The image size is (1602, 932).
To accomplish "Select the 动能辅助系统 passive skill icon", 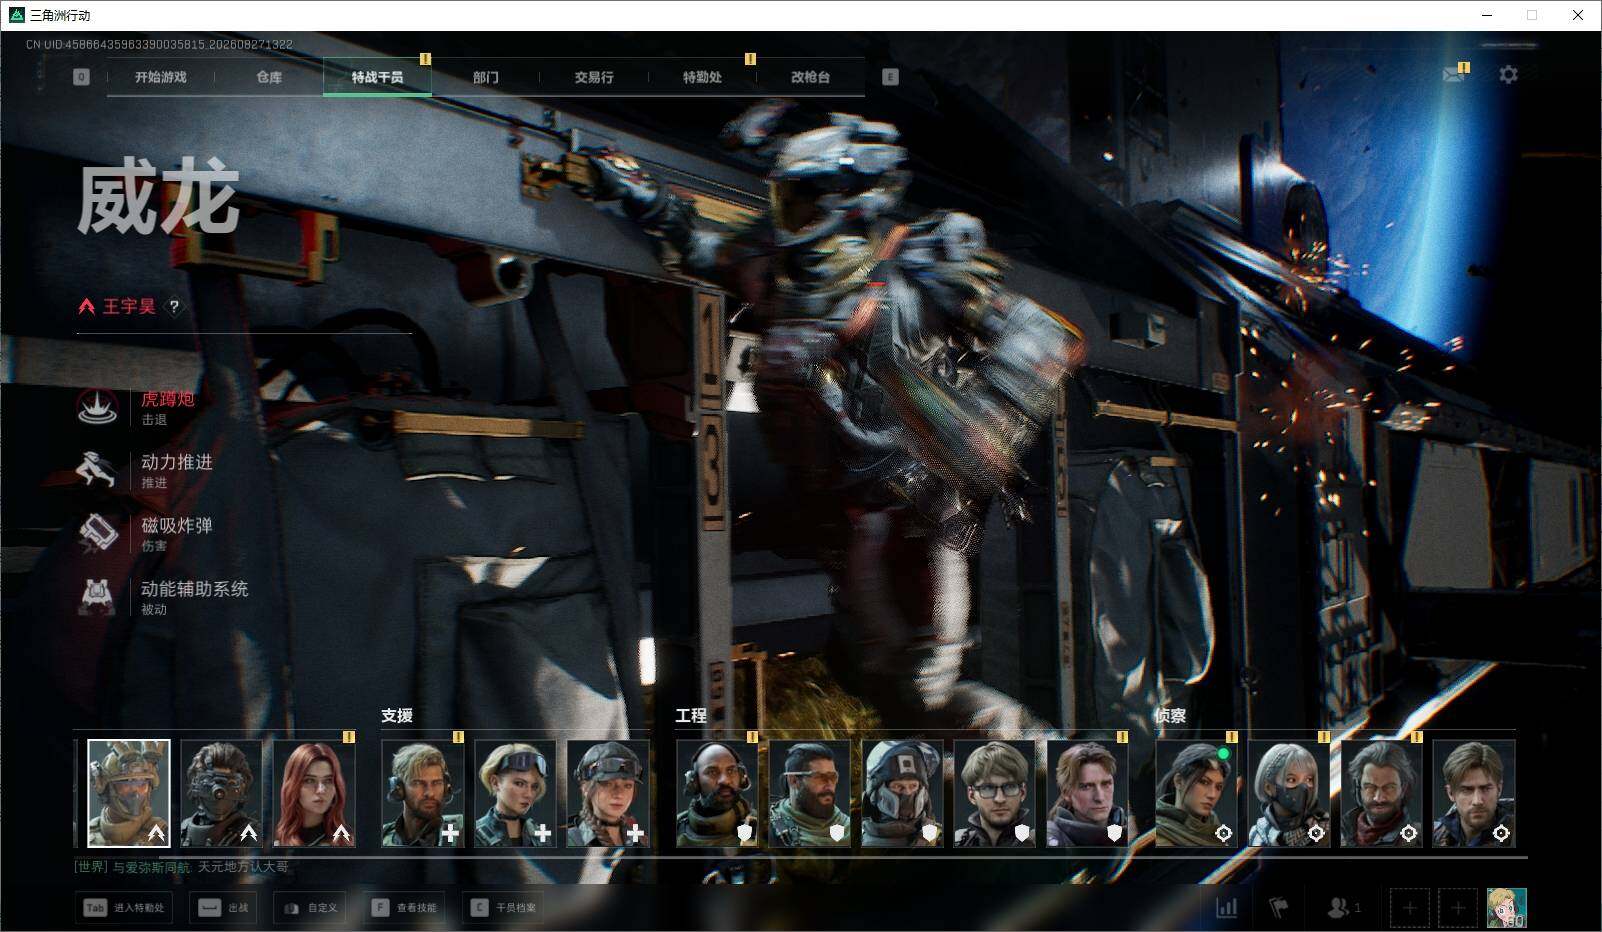I will tap(97, 596).
